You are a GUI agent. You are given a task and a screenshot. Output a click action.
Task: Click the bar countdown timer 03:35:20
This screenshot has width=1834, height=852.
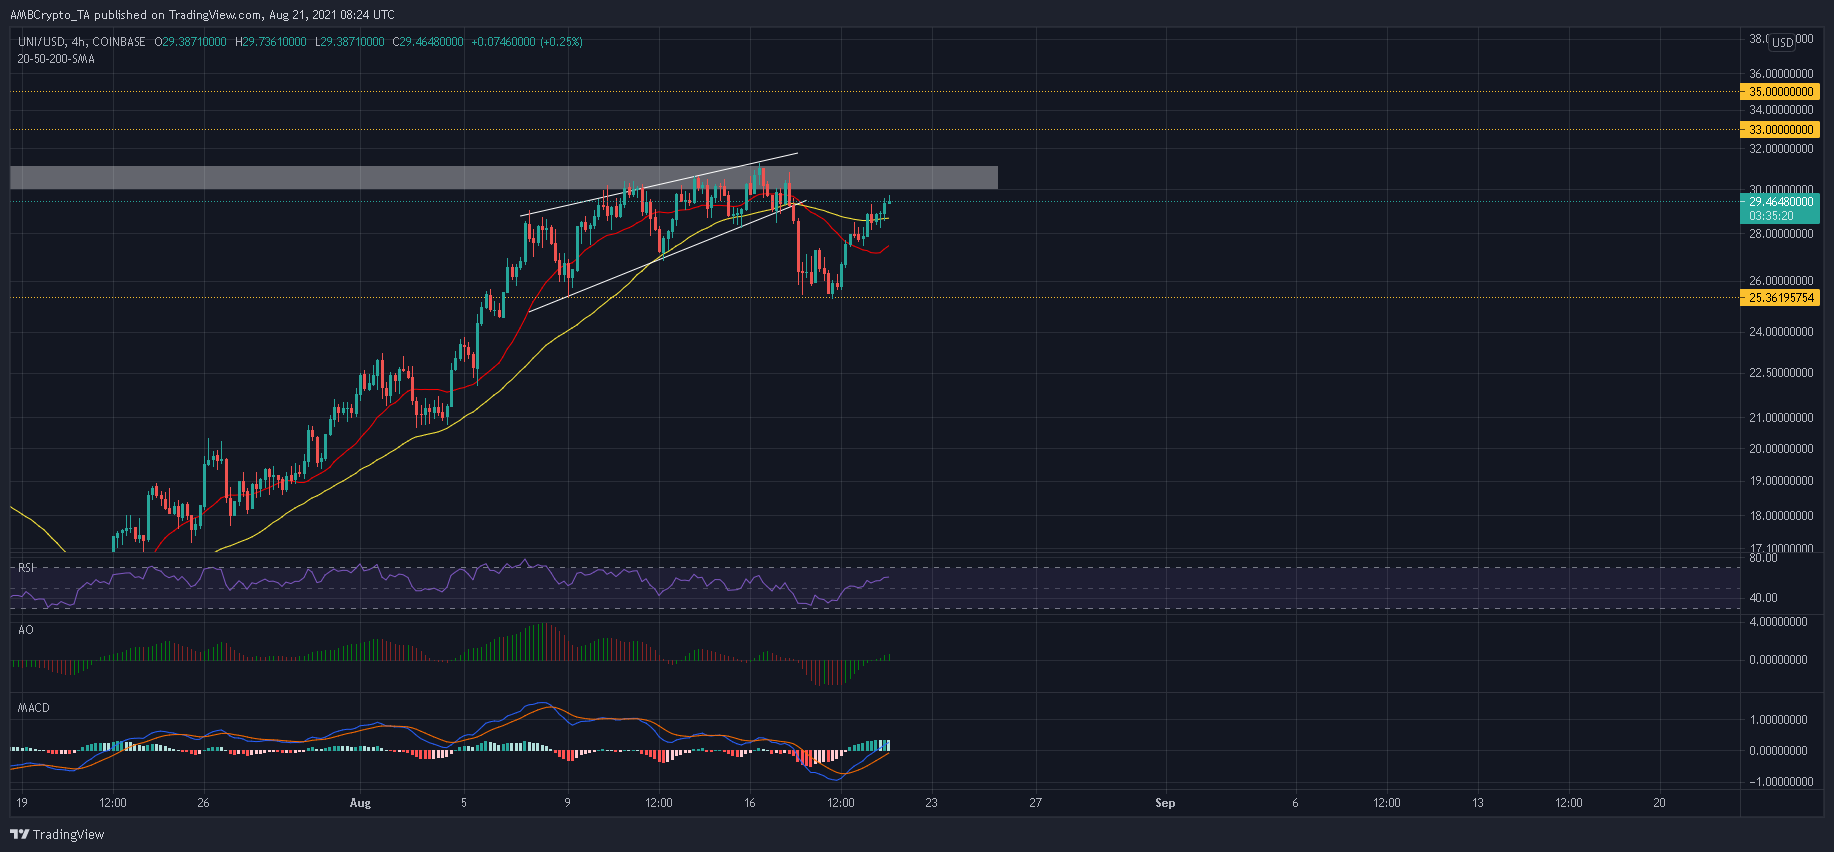click(x=1771, y=216)
